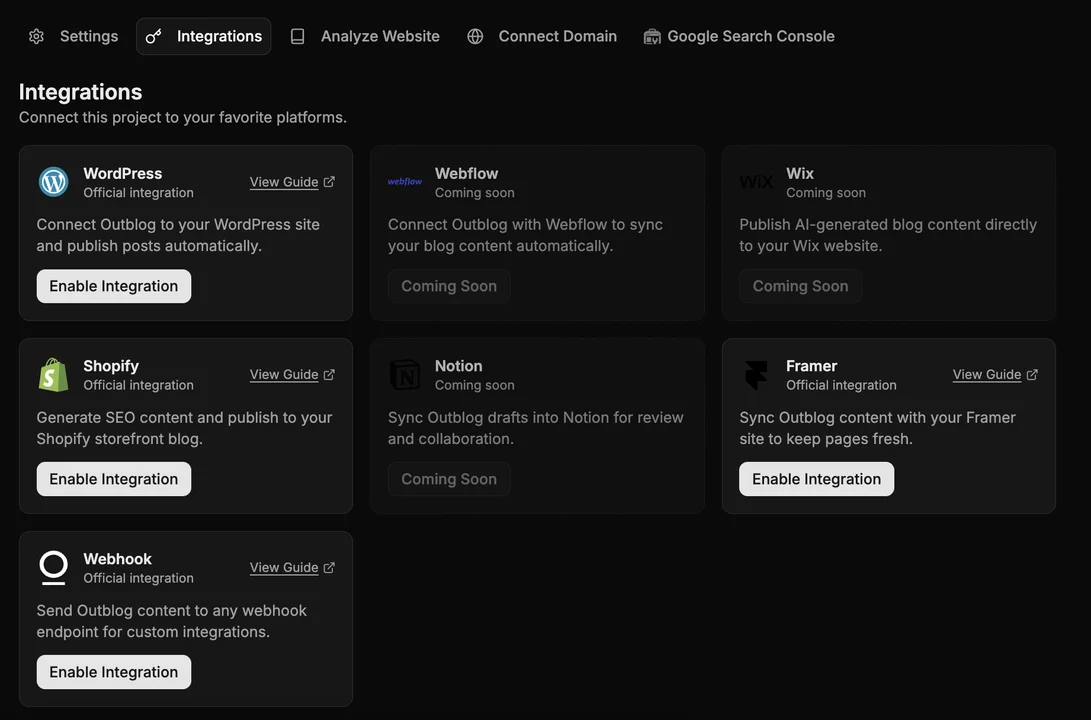Click the Notion card title
The image size is (1091, 720).
point(459,366)
